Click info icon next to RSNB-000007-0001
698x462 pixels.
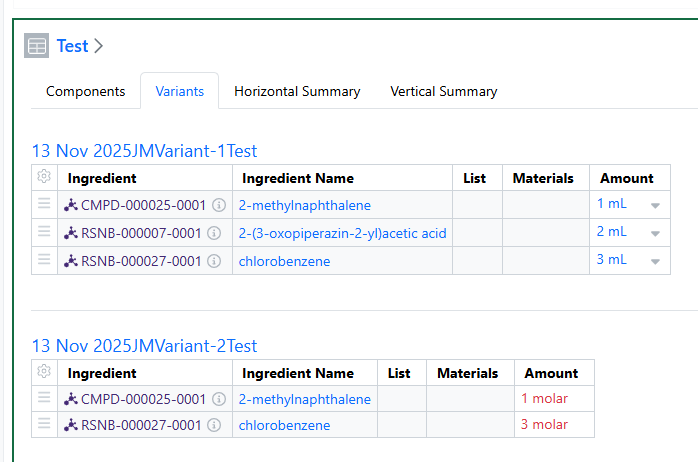tap(213, 233)
